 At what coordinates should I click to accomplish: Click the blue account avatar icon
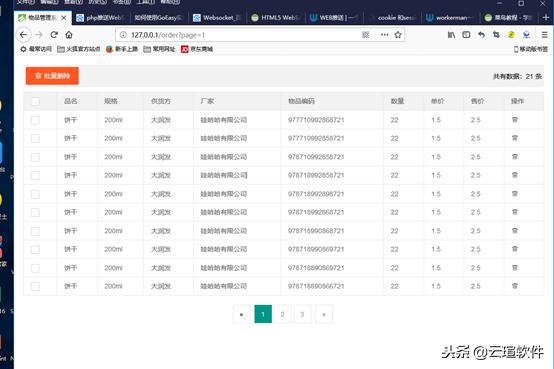(526, 35)
